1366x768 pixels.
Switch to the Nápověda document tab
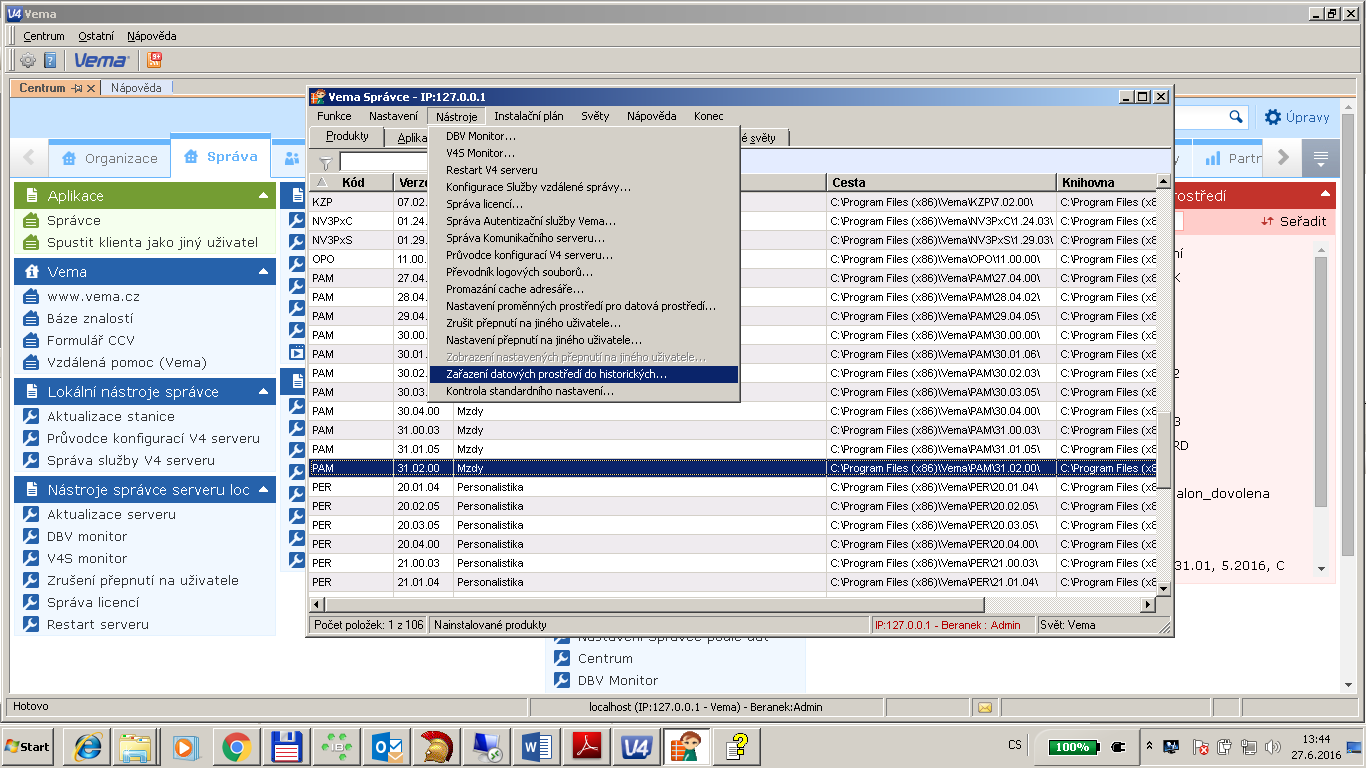(136, 88)
